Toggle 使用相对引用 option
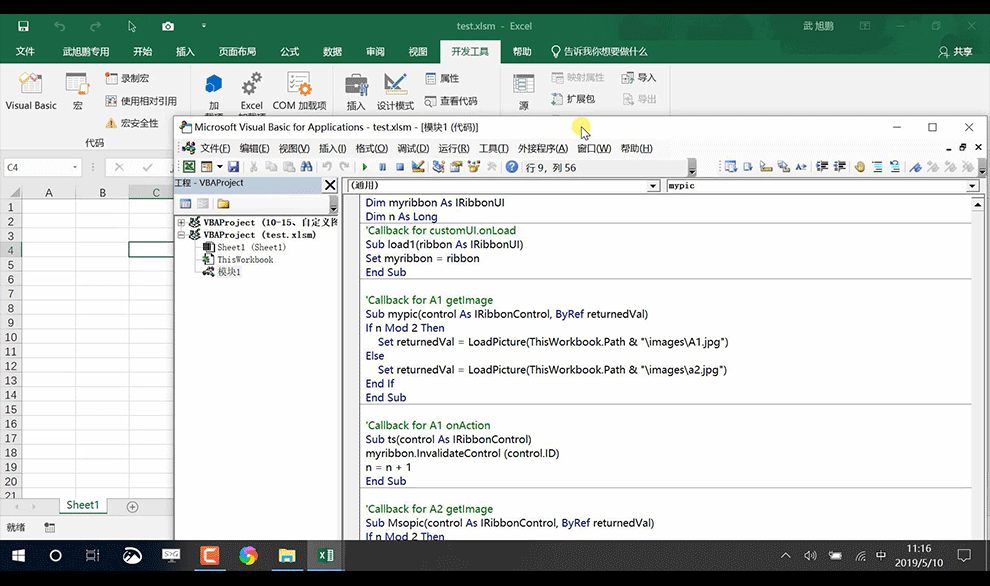 (x=141, y=101)
